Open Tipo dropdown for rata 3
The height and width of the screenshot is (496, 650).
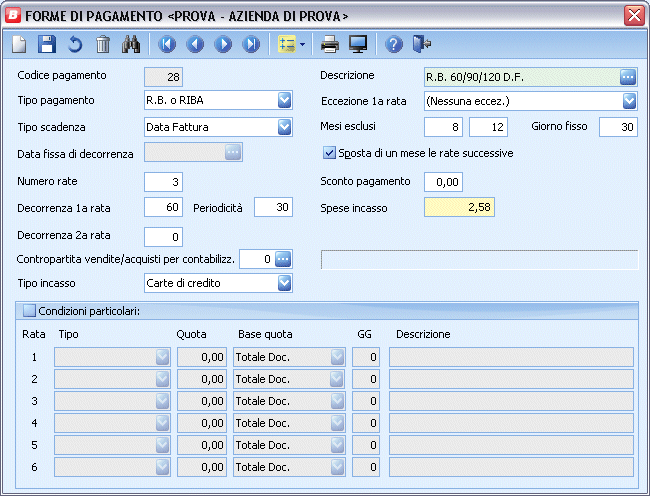(x=162, y=401)
